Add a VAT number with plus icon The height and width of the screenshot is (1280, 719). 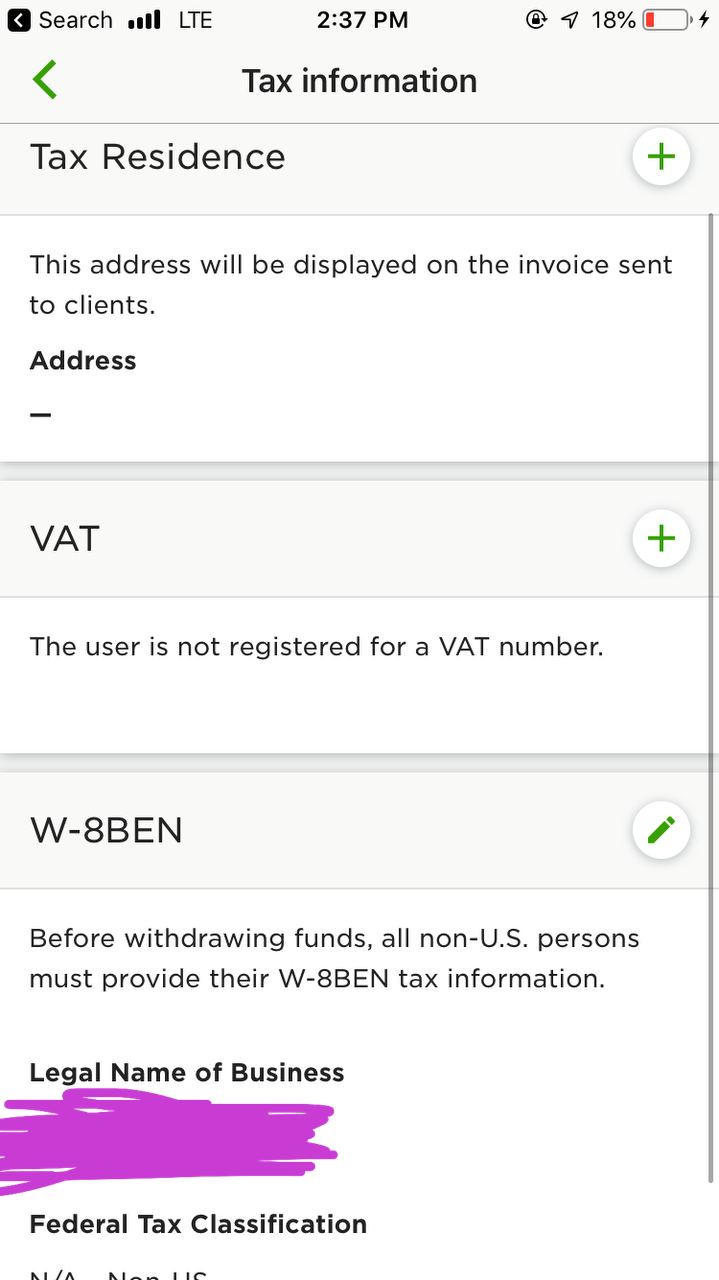click(661, 539)
